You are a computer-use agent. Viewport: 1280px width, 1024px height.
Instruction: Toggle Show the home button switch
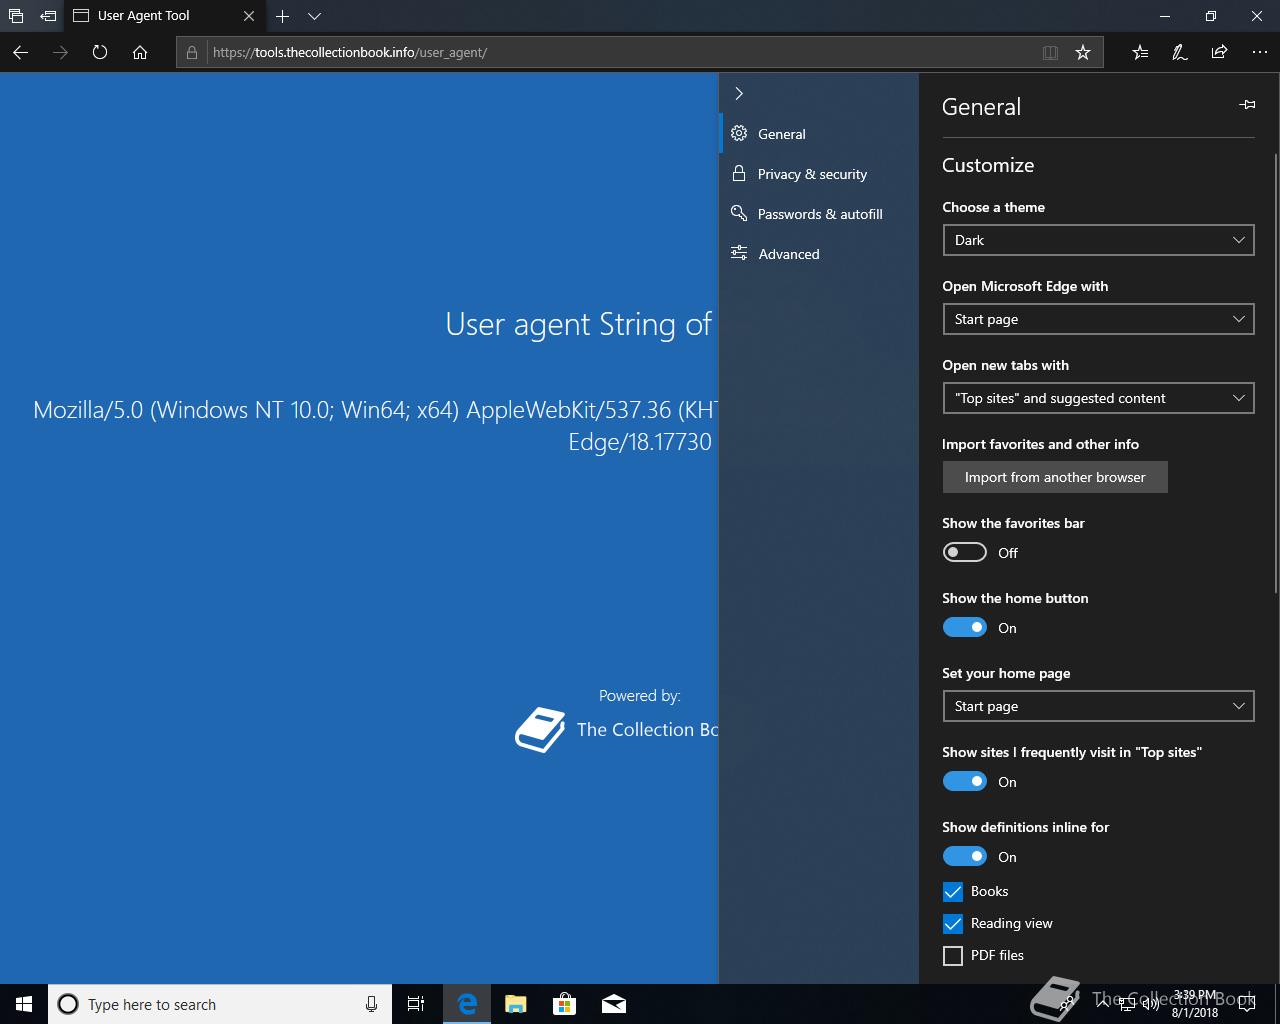click(x=965, y=627)
